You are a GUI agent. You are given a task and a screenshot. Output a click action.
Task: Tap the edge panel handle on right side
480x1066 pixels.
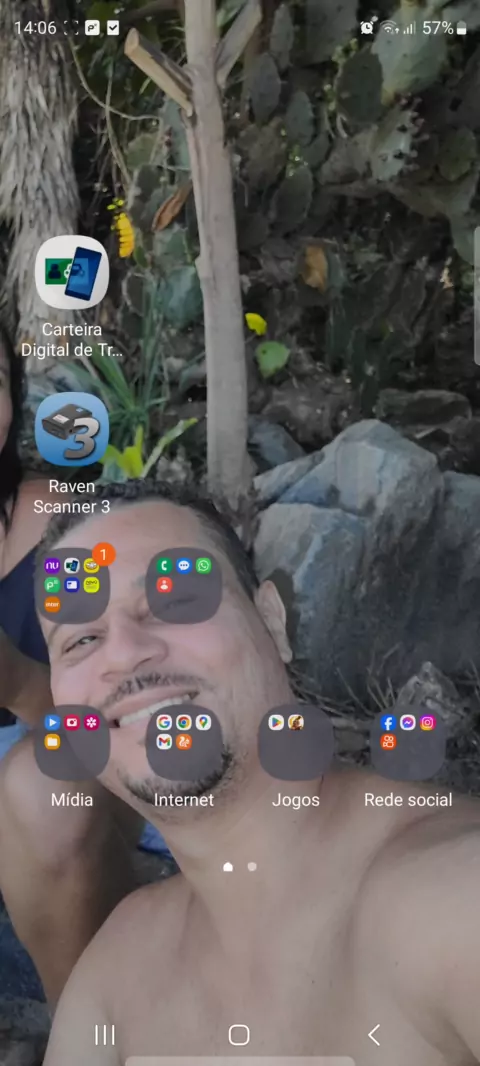[477, 296]
